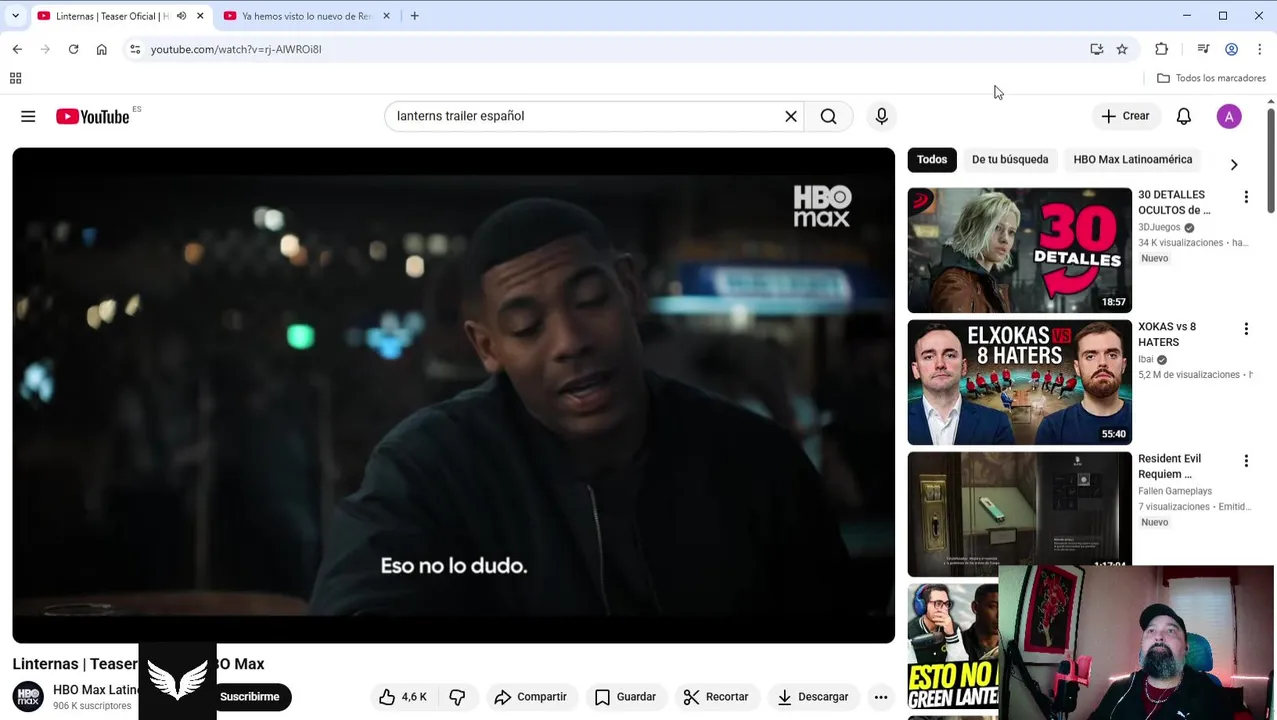
Task: Mute the Linternas tab audio icon
Action: pos(181,16)
